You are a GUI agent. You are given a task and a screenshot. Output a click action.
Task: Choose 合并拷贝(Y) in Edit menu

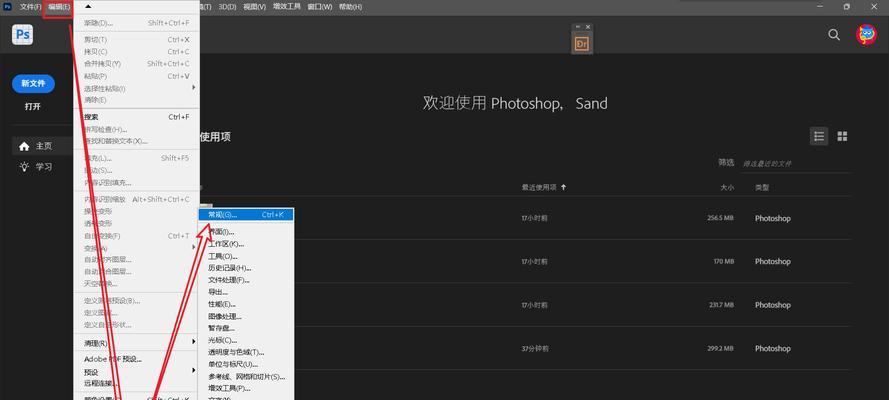[136, 63]
